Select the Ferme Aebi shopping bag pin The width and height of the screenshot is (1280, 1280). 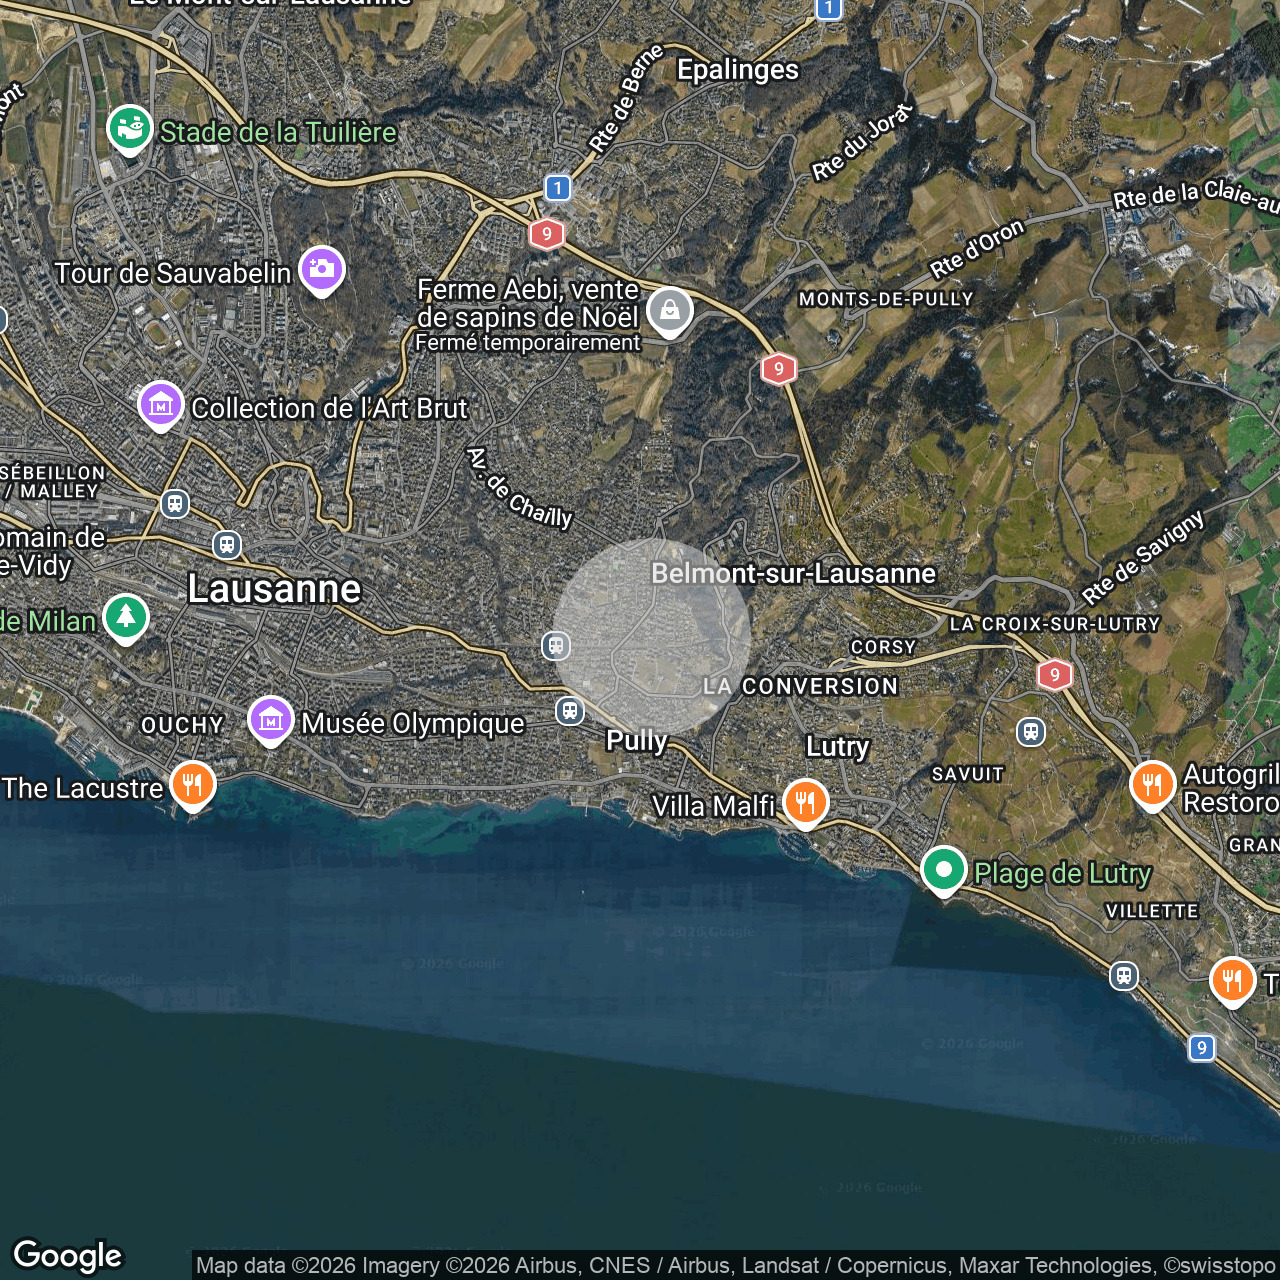pos(669,311)
